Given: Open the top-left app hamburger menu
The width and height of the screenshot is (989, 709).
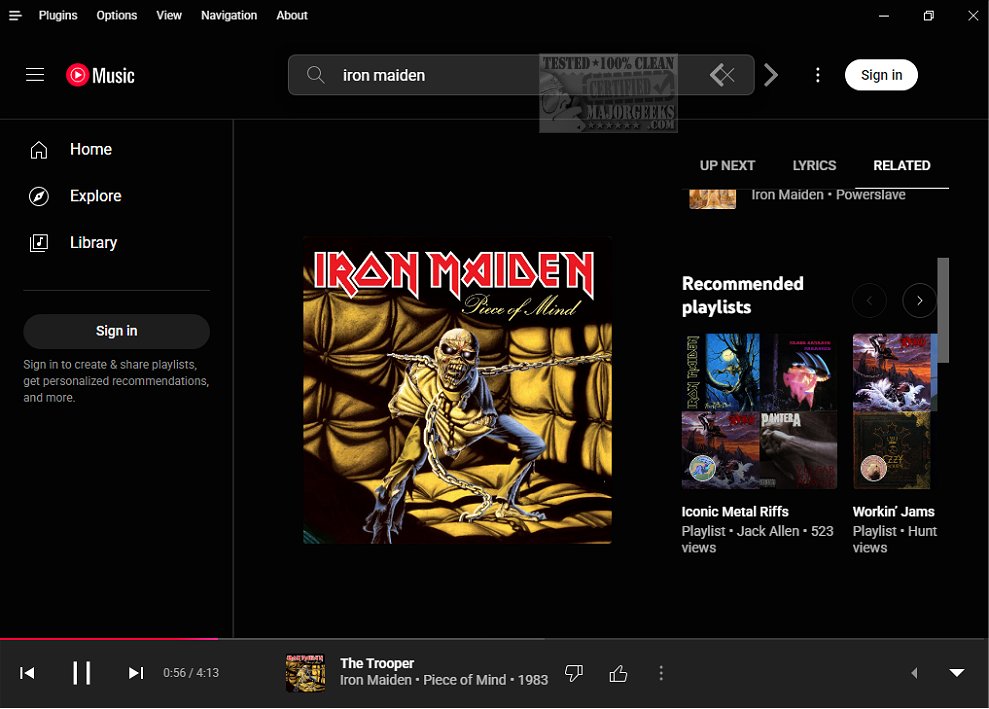Looking at the screenshot, I should pyautogui.click(x=15, y=15).
